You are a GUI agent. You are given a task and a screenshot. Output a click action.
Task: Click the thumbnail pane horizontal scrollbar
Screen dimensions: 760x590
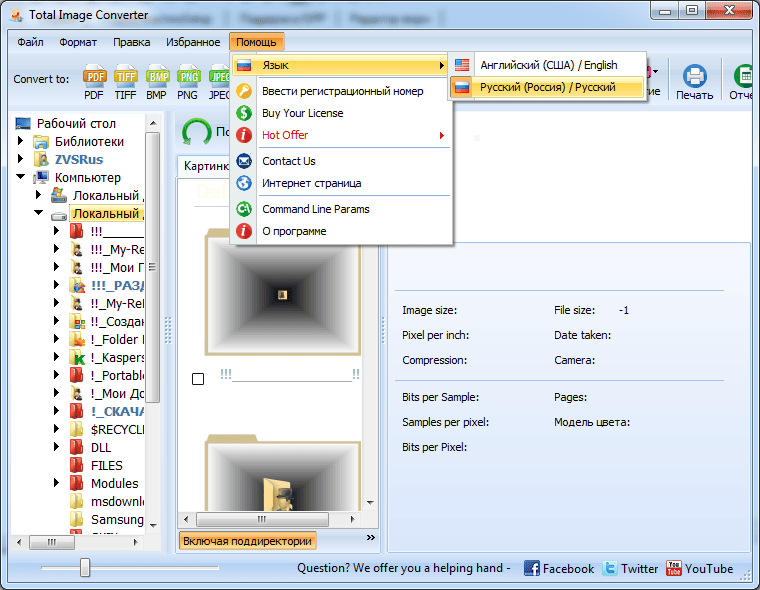click(x=262, y=519)
